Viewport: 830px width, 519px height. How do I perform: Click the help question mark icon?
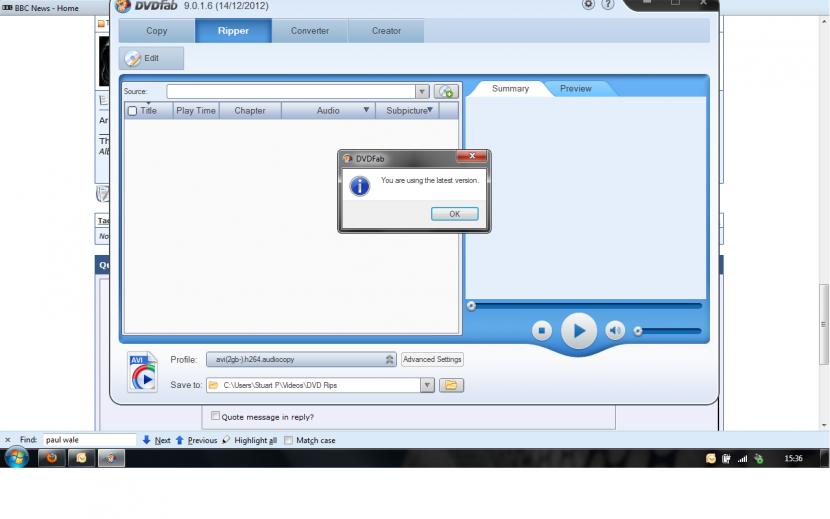pos(607,5)
